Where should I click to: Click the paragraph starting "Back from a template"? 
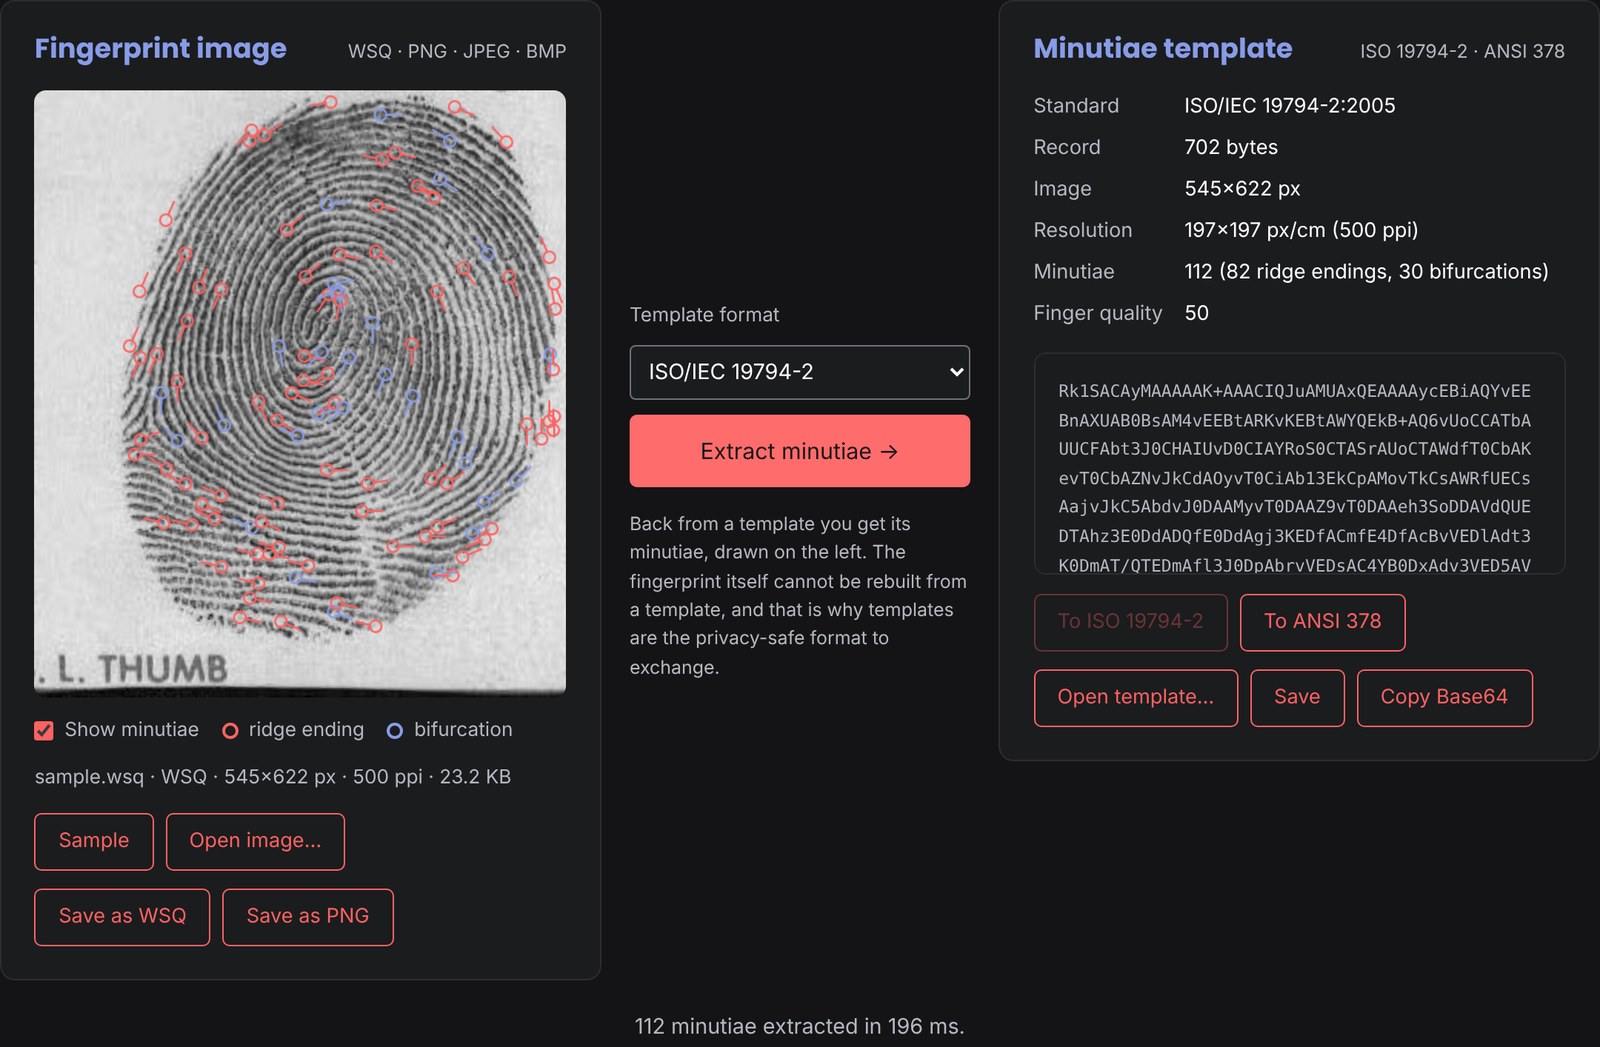pos(798,596)
